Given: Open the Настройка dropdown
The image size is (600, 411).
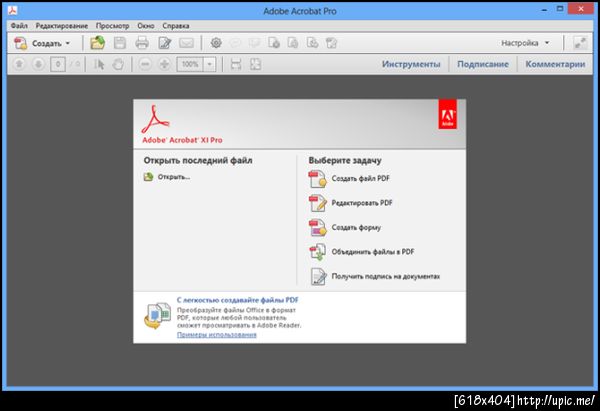Looking at the screenshot, I should pyautogui.click(x=525, y=43).
